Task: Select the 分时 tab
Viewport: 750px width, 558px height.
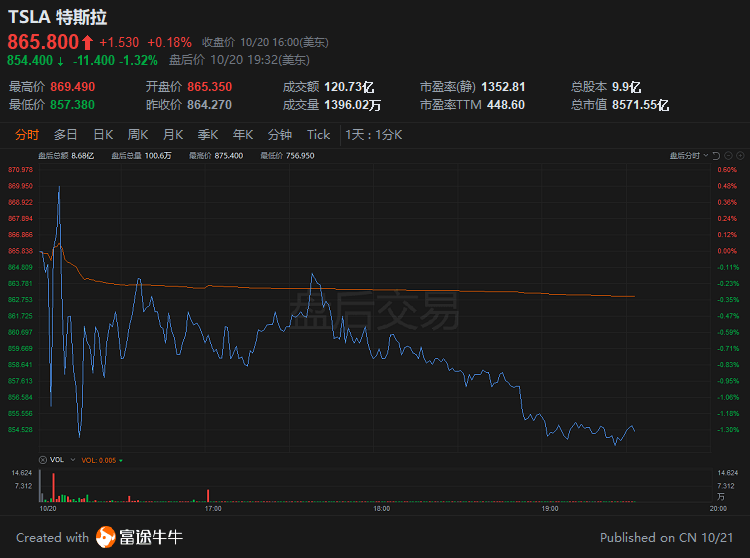Action: (x=27, y=135)
